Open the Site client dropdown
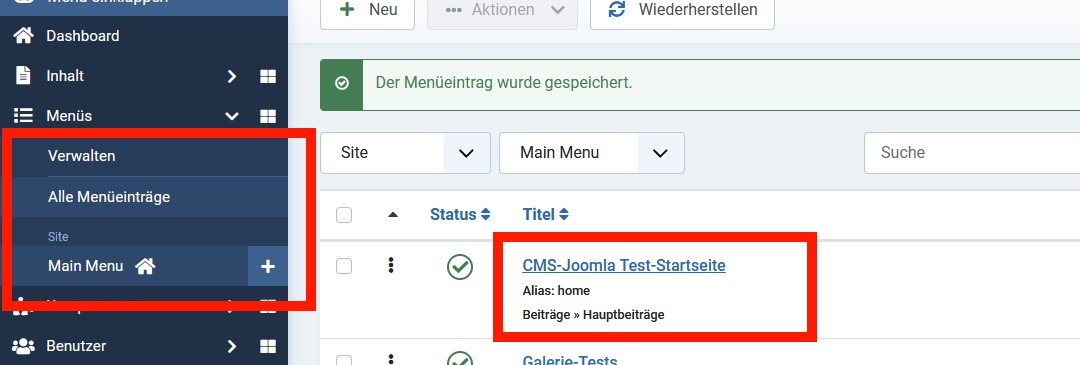Screen dimensions: 1080x365 coord(405,153)
